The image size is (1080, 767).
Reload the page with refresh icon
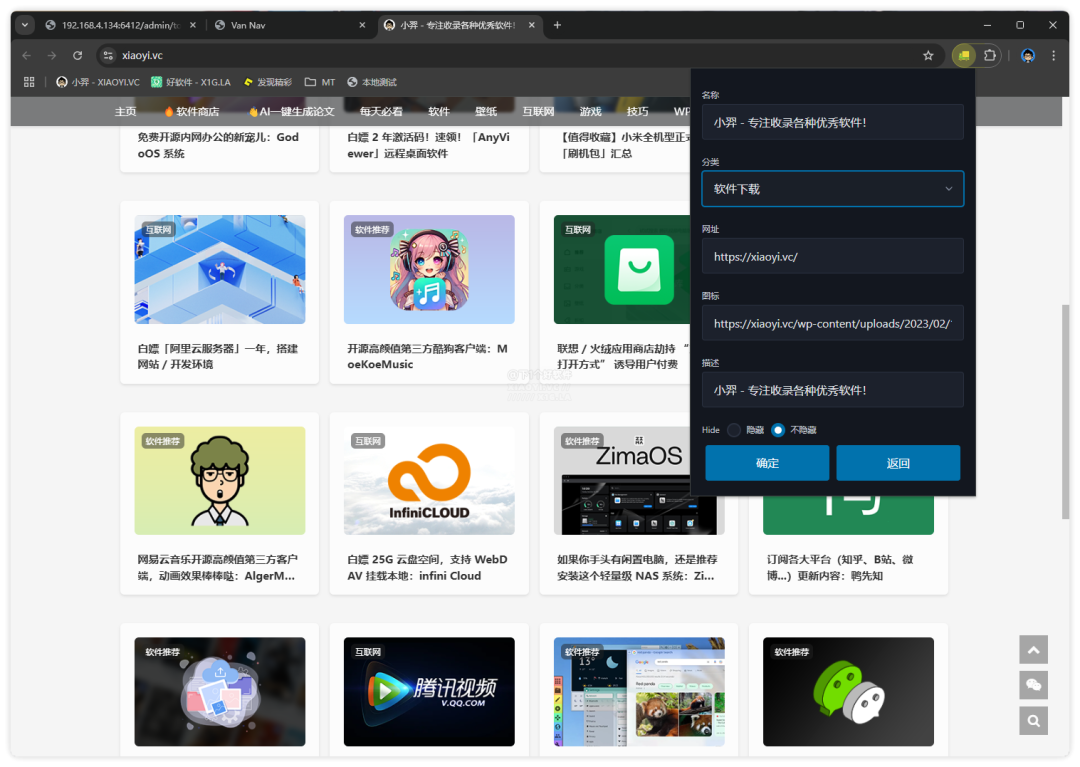coord(77,56)
